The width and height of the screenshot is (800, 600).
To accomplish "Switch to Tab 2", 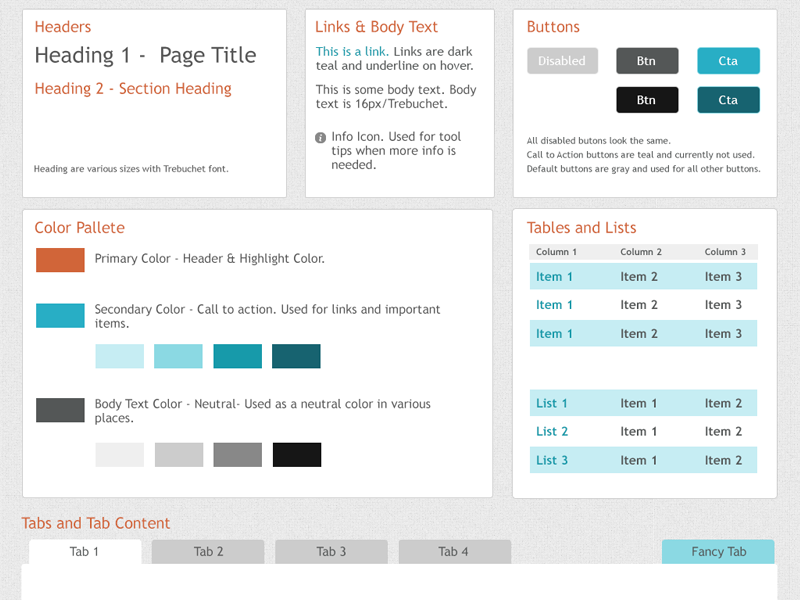I will click(207, 551).
